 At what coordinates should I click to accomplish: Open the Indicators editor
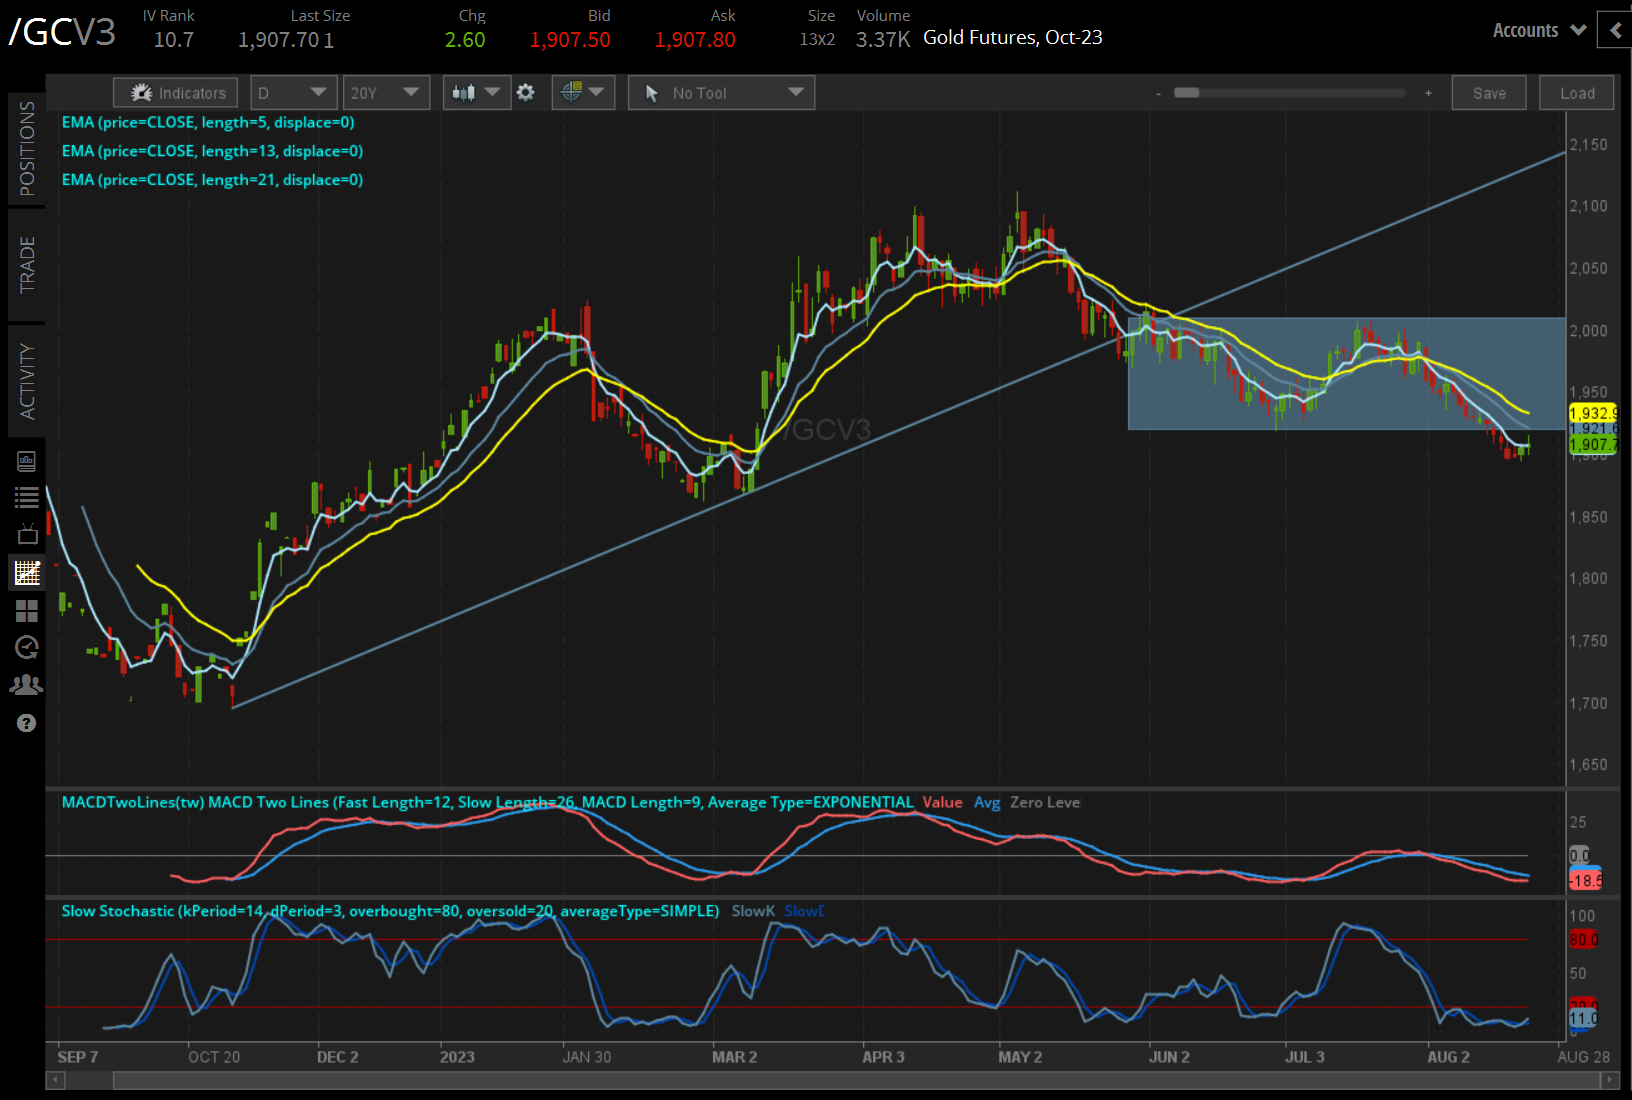click(175, 92)
